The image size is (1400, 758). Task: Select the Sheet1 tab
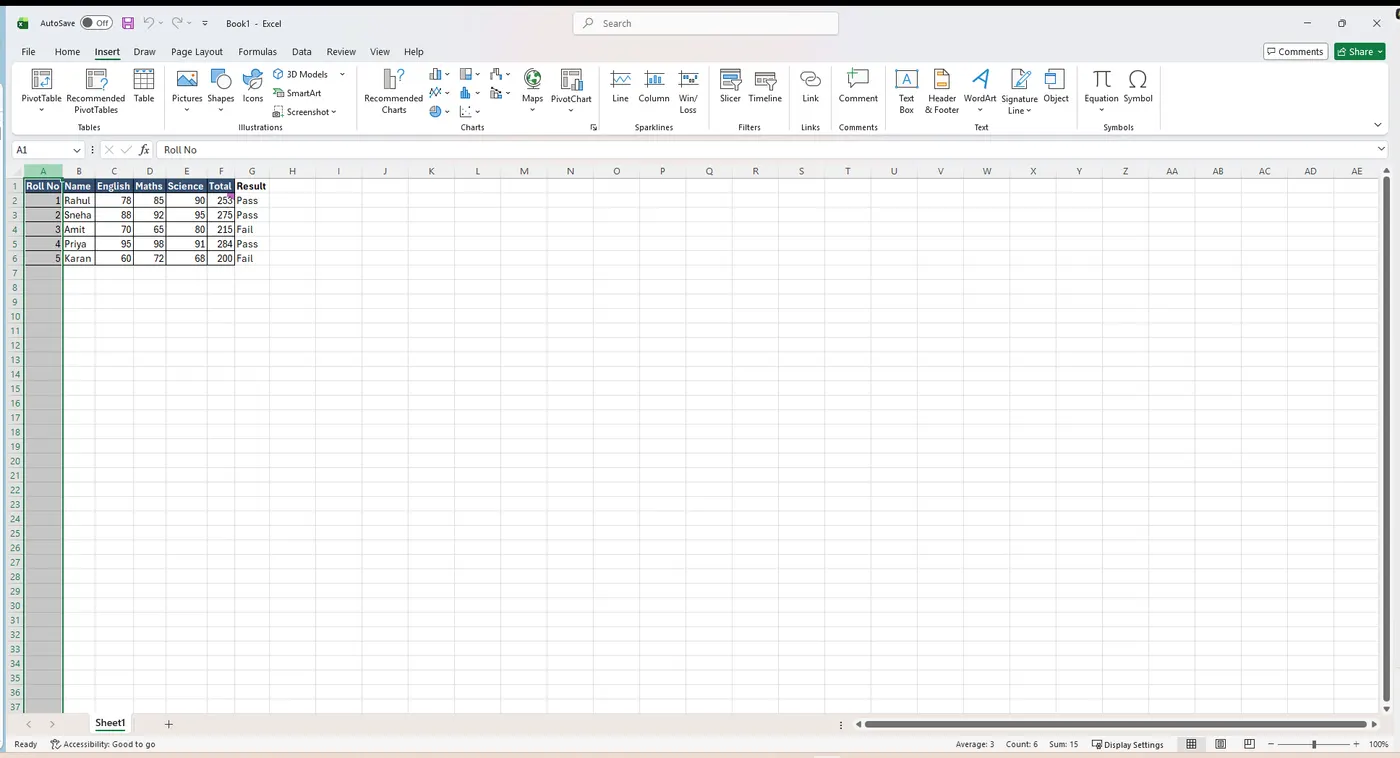pyautogui.click(x=110, y=723)
